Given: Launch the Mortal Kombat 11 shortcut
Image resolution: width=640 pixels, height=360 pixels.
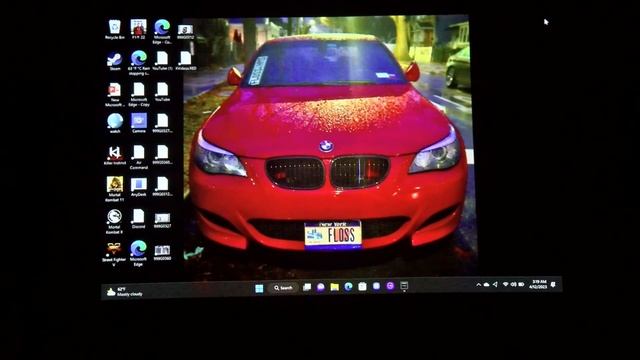Looking at the screenshot, I should click(115, 189).
